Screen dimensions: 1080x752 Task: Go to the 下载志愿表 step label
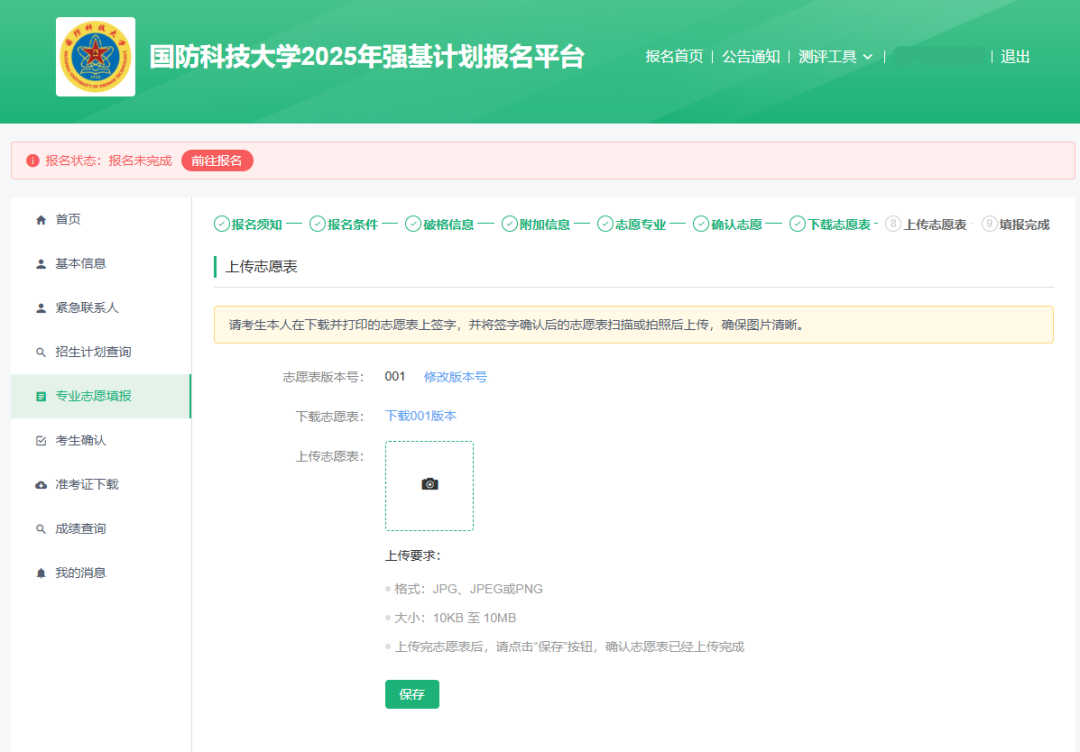[x=839, y=224]
